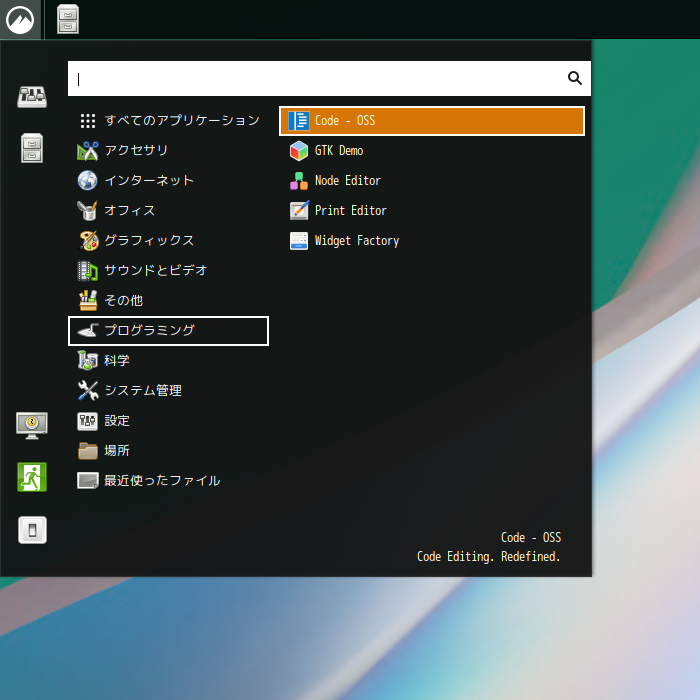Click the lock screen monitor icon
The image size is (700, 700).
32,425
